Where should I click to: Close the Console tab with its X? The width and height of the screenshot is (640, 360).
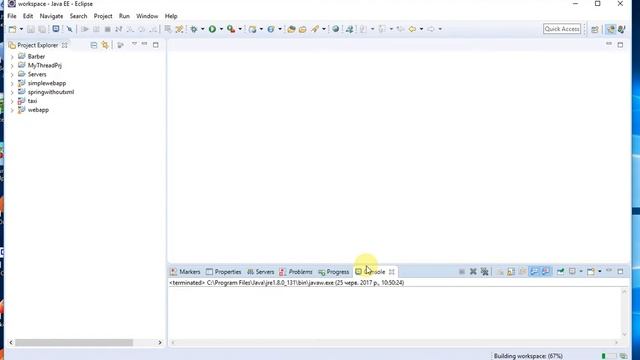[x=391, y=272]
